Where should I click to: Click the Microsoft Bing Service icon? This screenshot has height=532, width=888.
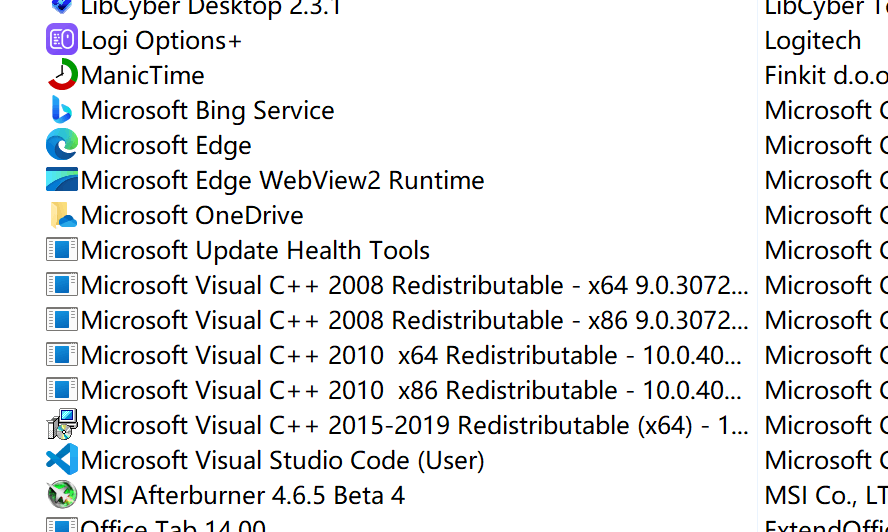(x=62, y=110)
